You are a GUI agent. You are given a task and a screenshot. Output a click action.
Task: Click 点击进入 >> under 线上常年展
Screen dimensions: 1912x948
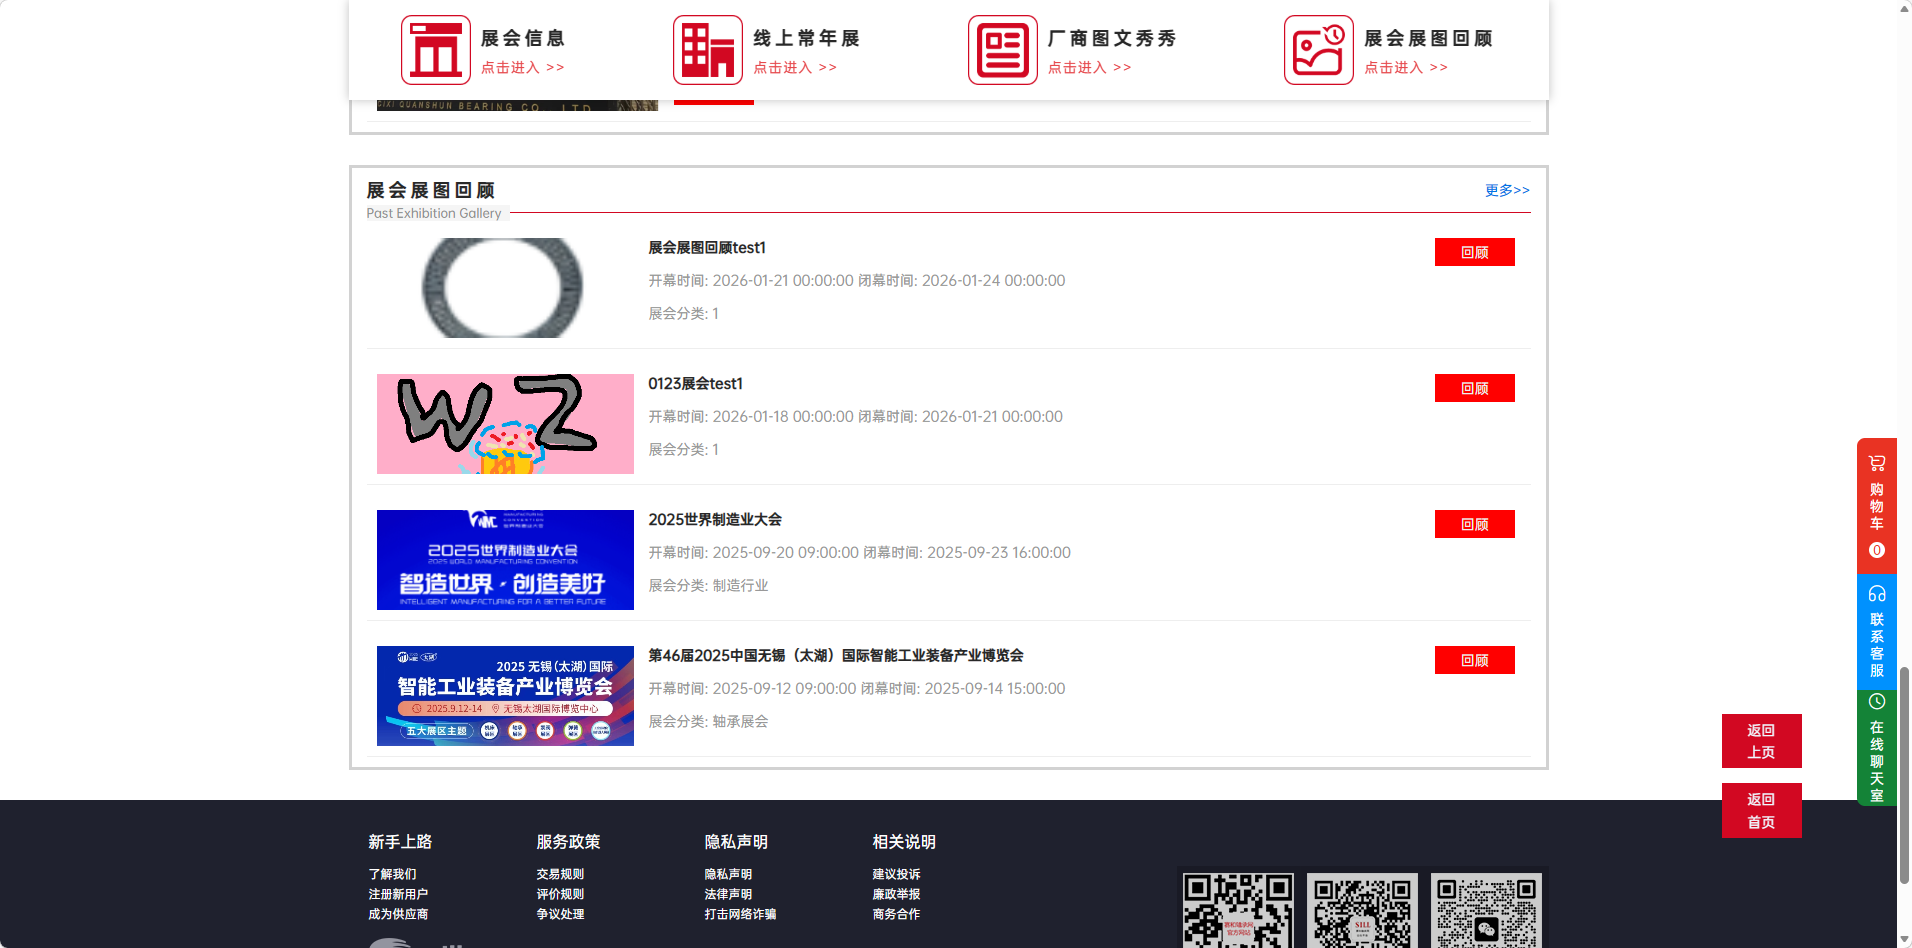pos(794,67)
